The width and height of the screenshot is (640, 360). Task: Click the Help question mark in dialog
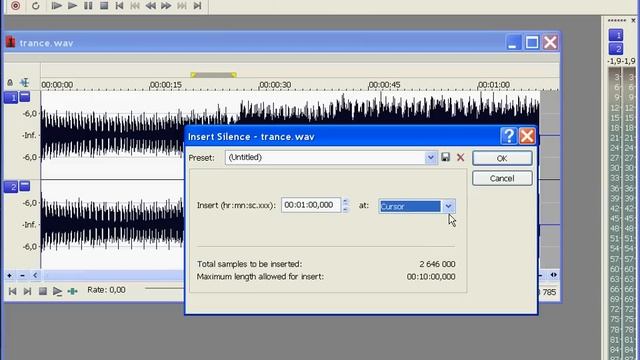(x=509, y=136)
